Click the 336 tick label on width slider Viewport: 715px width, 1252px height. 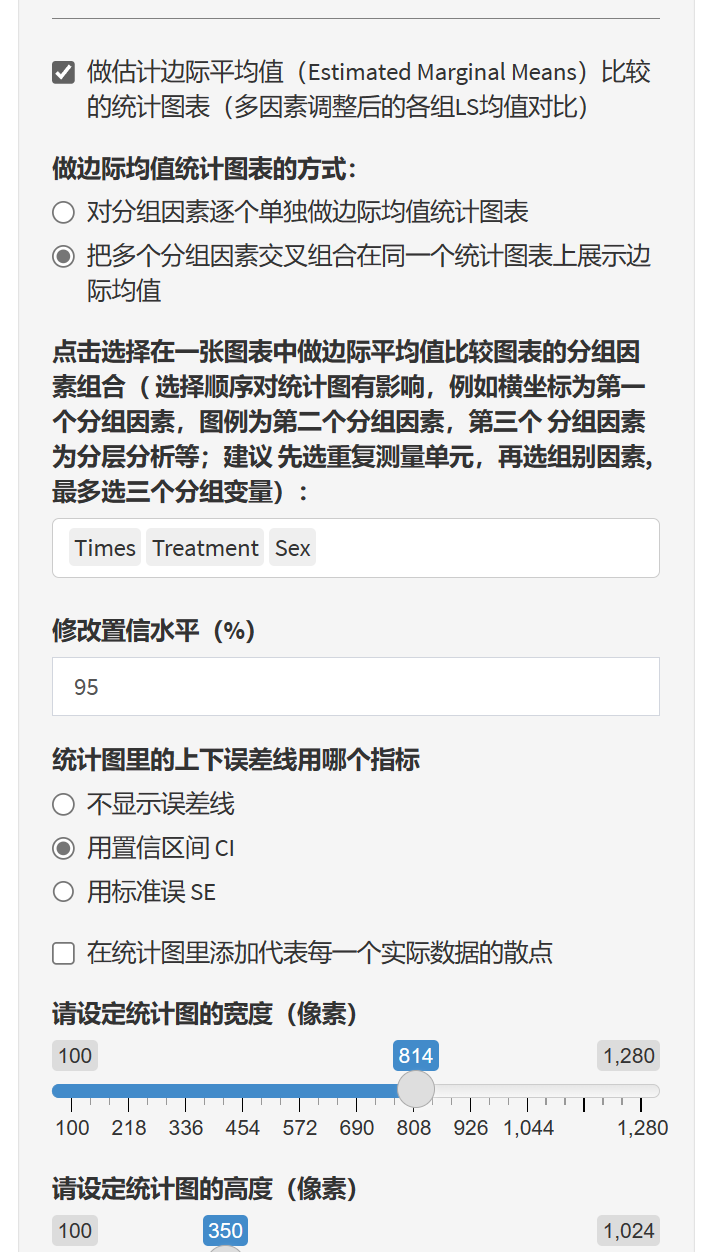click(186, 1128)
